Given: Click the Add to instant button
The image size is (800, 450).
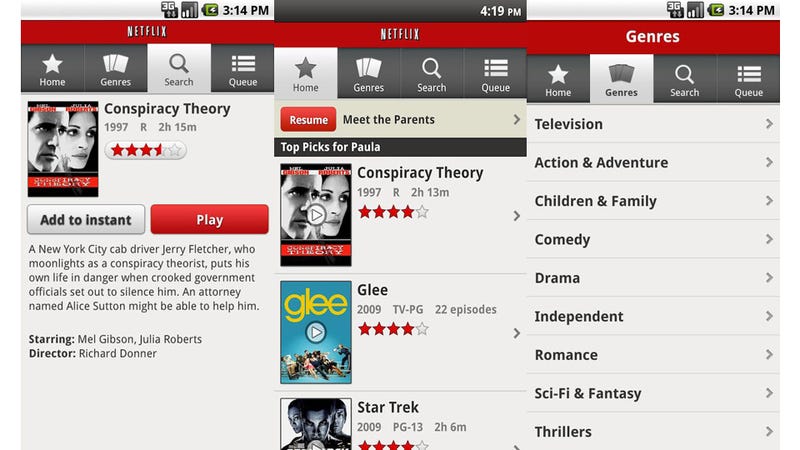Looking at the screenshot, I should click(x=86, y=220).
